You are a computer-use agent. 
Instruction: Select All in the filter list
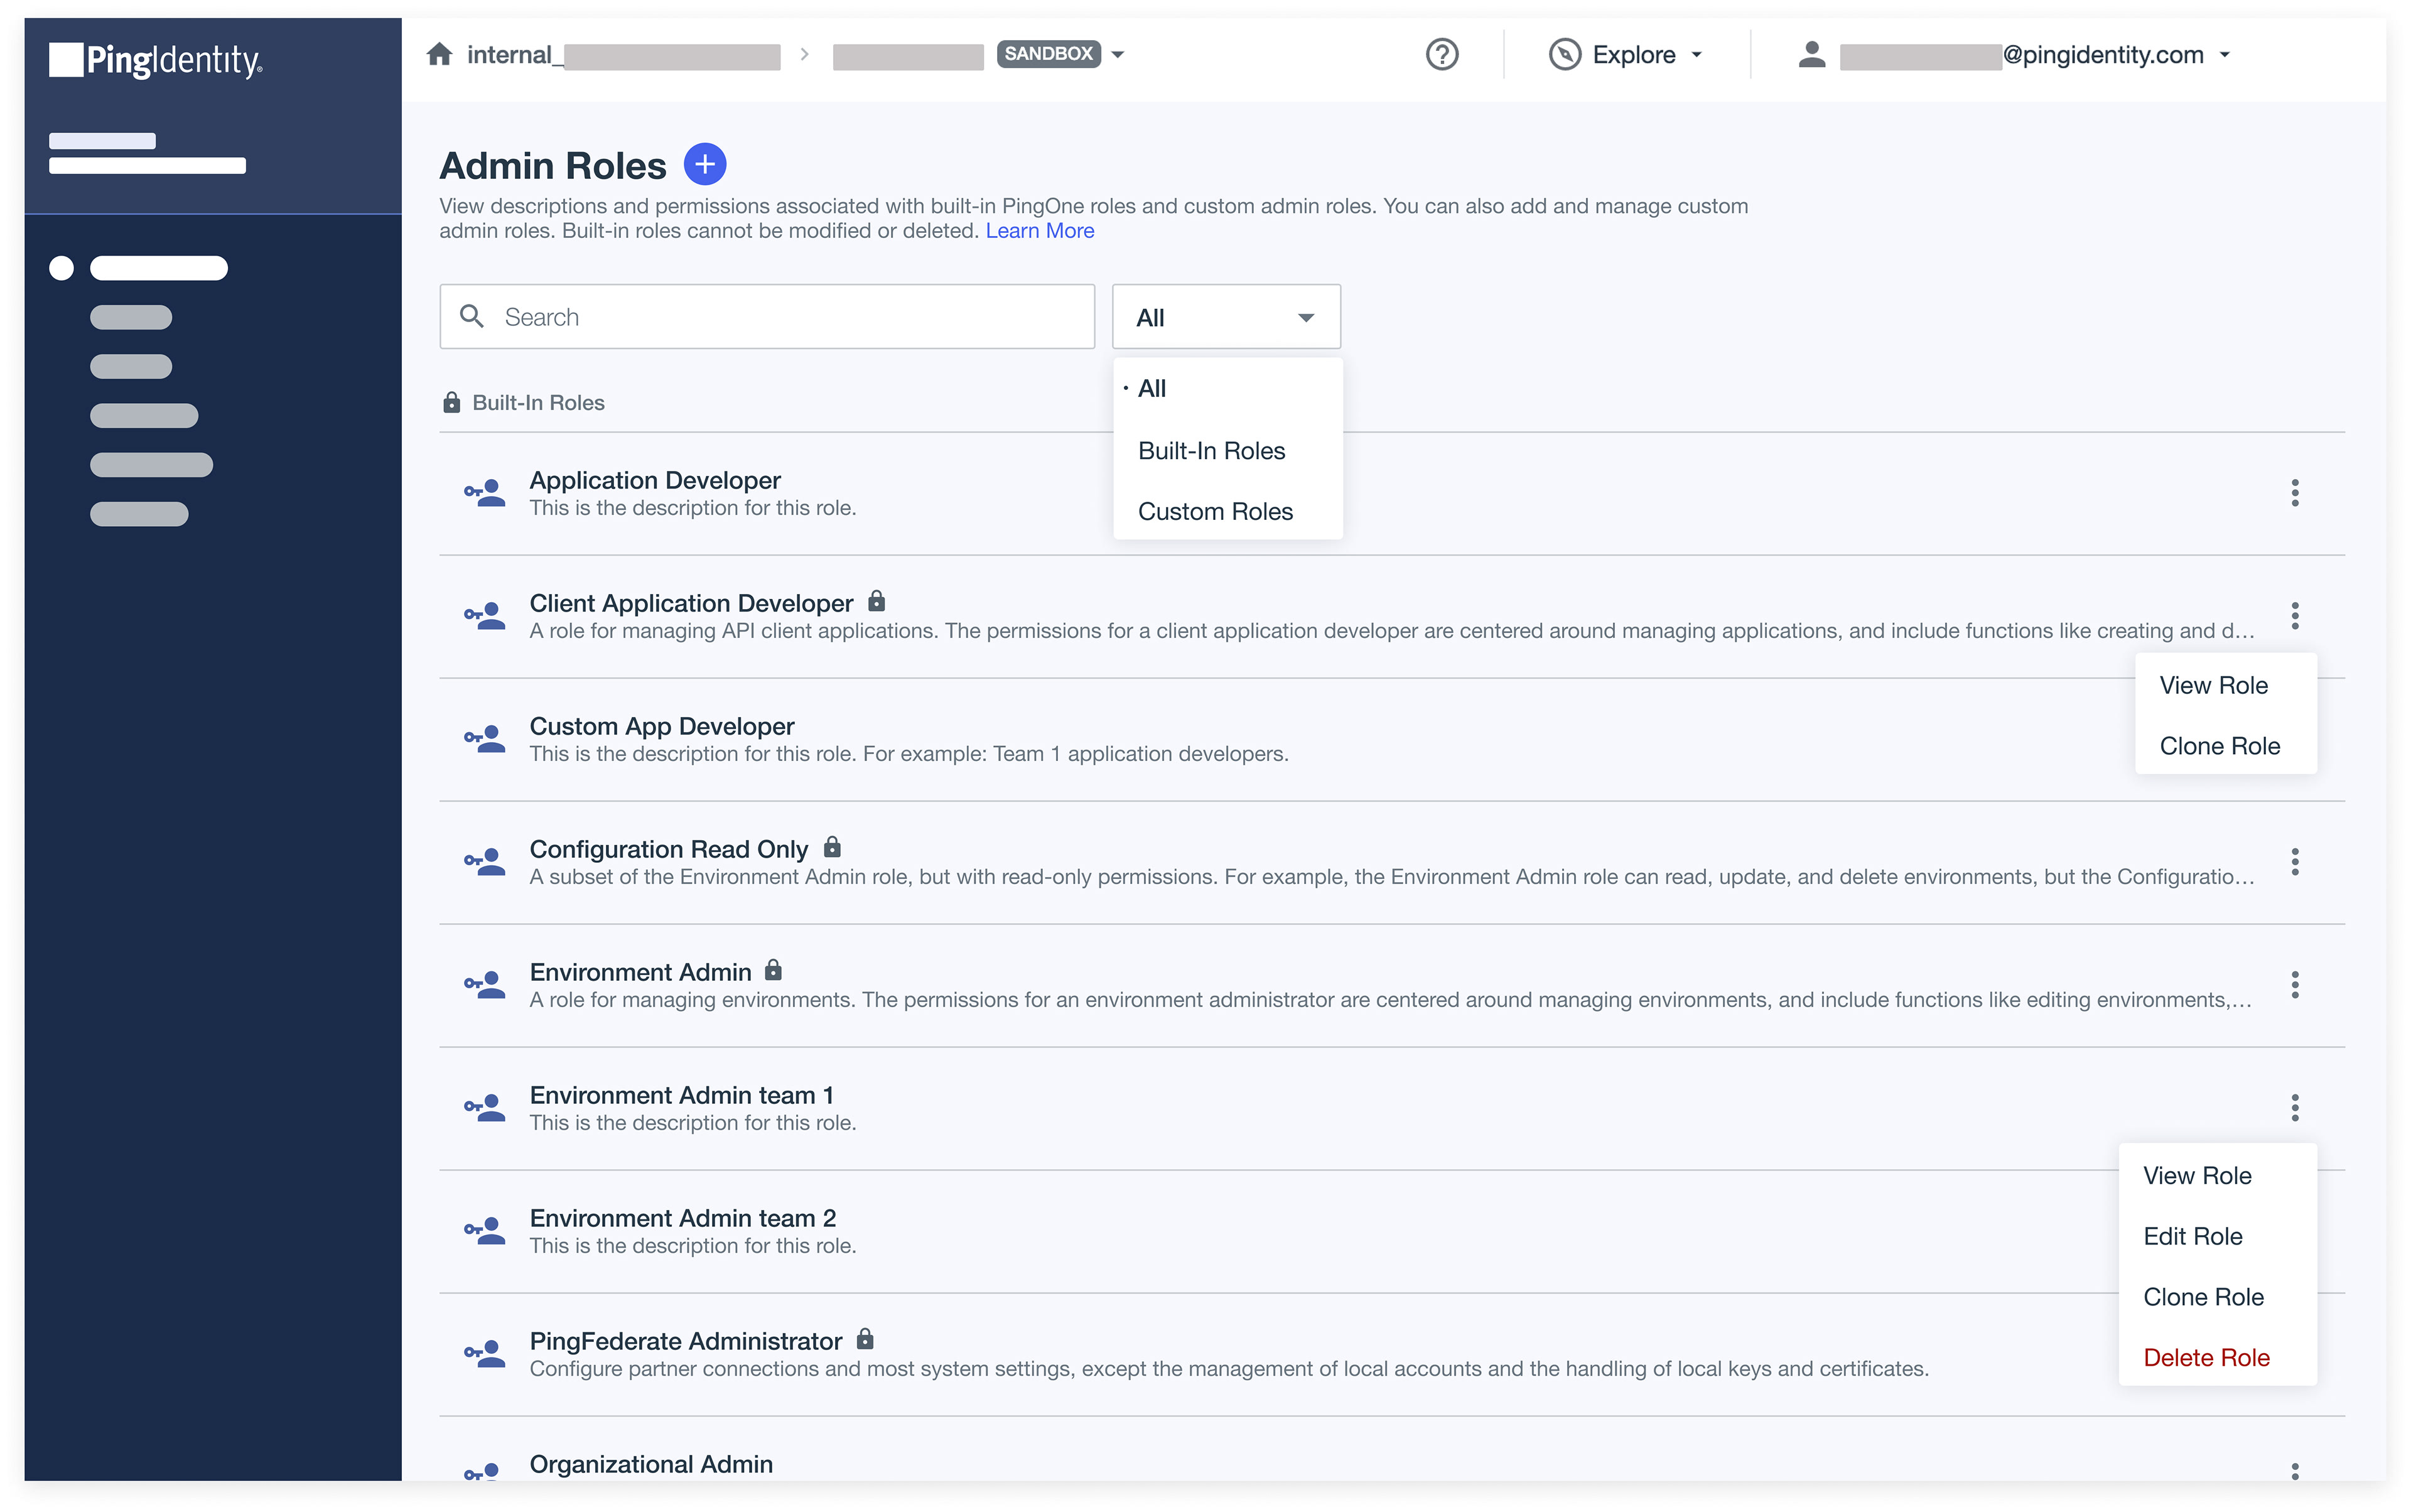click(1227, 389)
